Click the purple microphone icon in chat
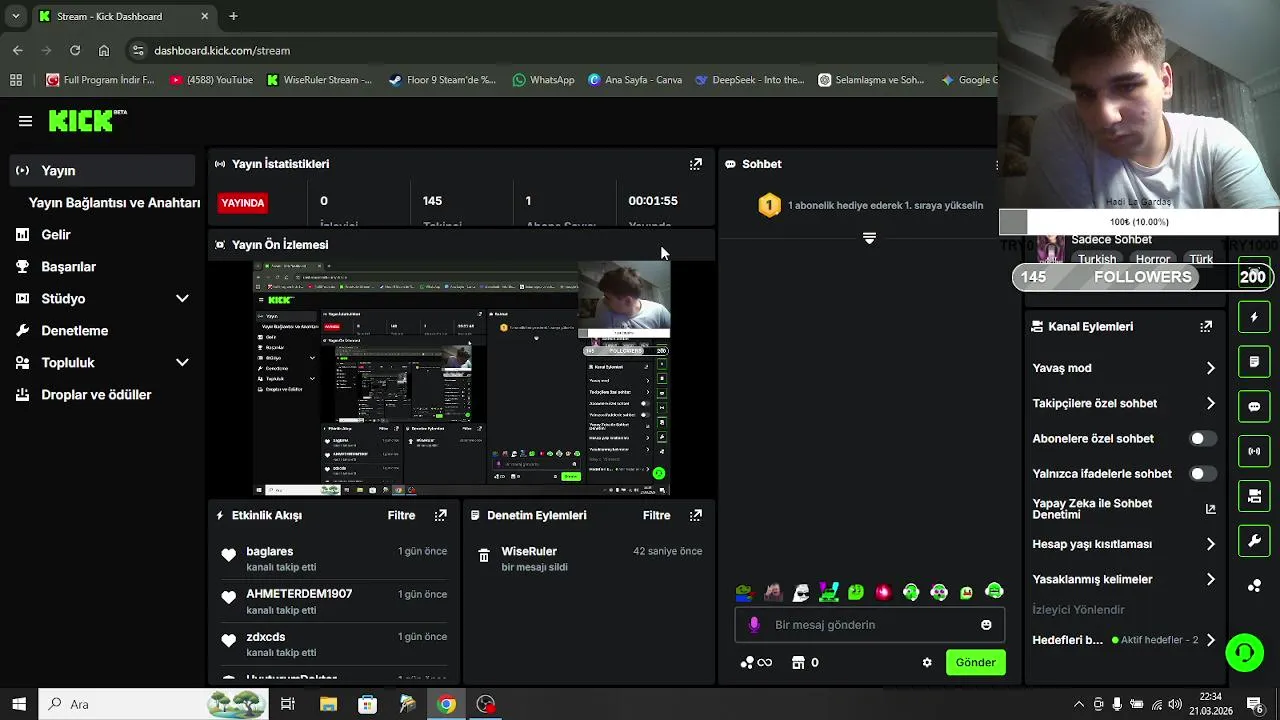This screenshot has height=720, width=1280. click(754, 625)
